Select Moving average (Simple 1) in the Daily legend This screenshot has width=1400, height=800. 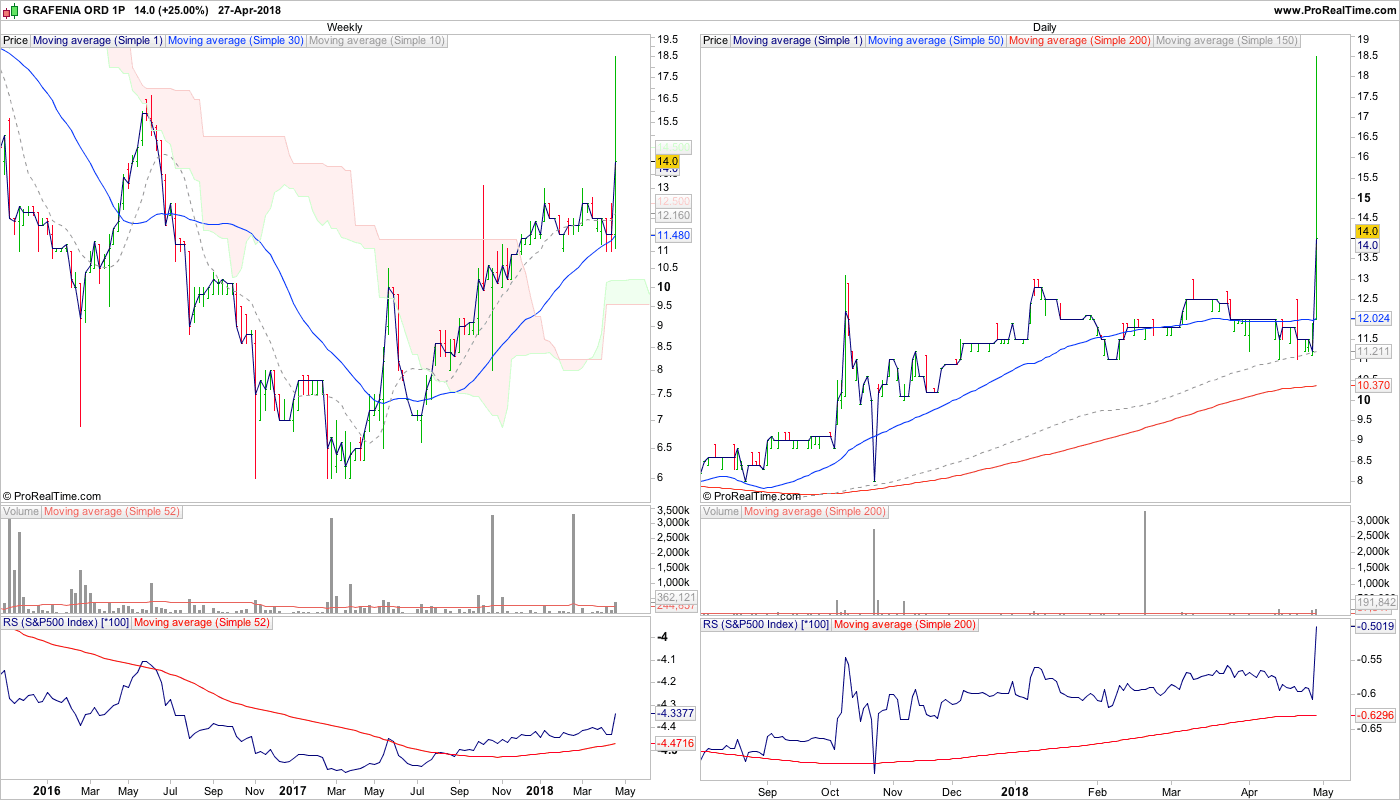point(798,41)
